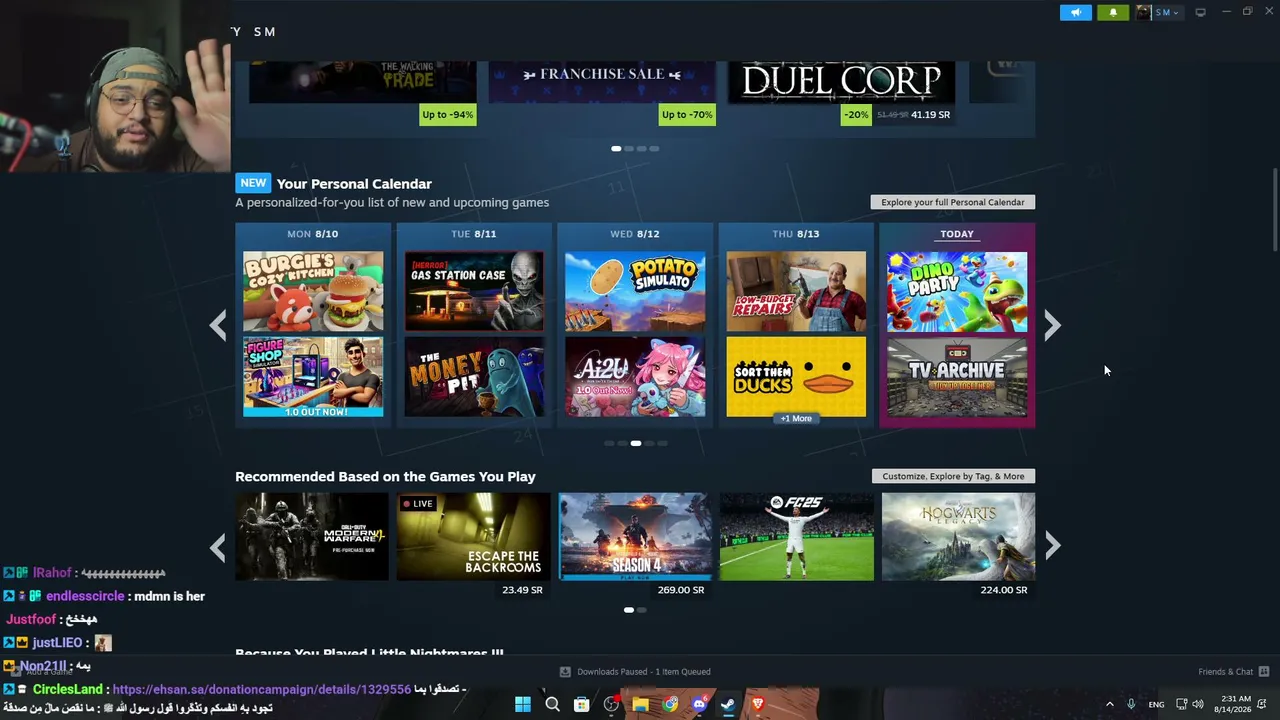Open the +1 More link under THU 8/13
Screen dimensions: 1280x720
[x=796, y=419]
